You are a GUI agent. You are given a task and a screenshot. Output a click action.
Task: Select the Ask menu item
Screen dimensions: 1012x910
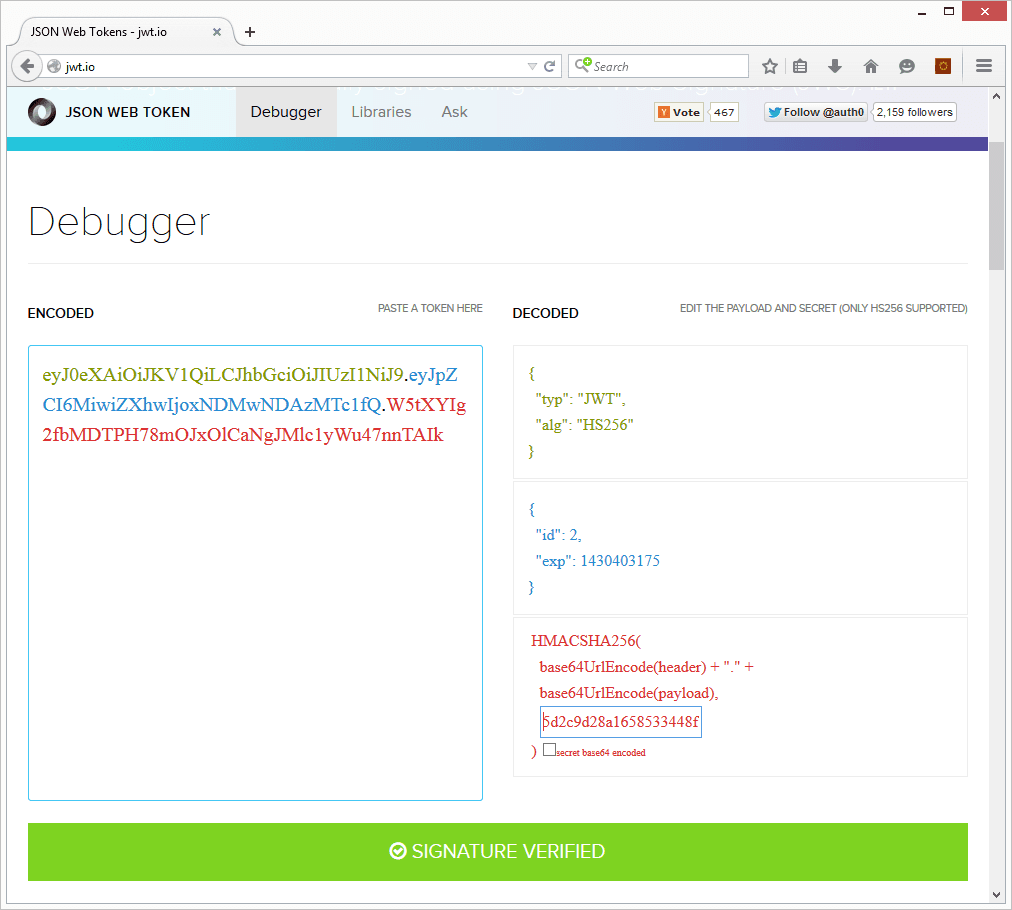[x=454, y=112]
